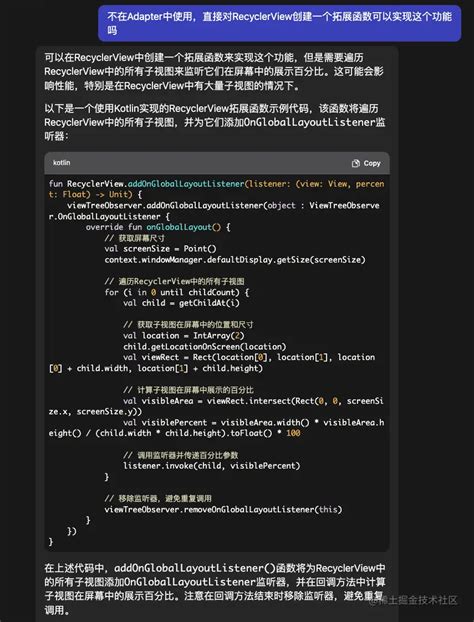Click the 遍历RecyclerView中的所有子视图 comment
This screenshot has height=622, width=474.
coord(175,281)
